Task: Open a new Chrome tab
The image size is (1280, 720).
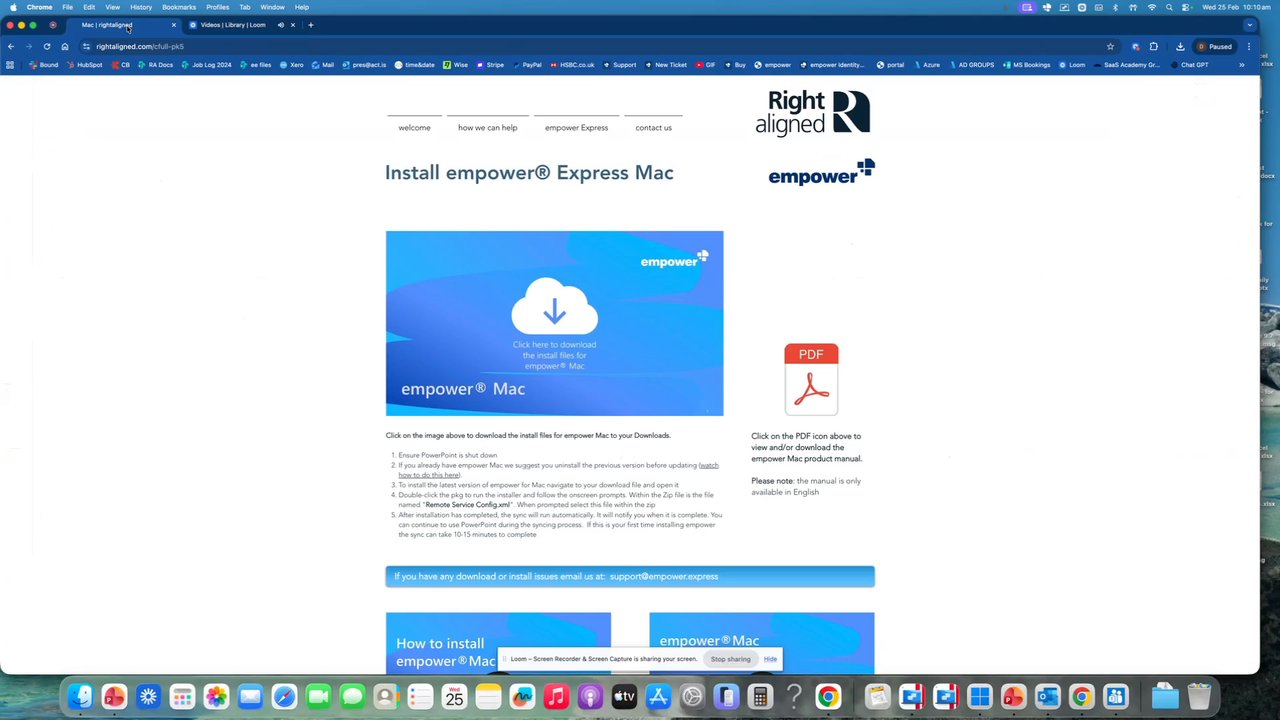Action: tap(311, 25)
